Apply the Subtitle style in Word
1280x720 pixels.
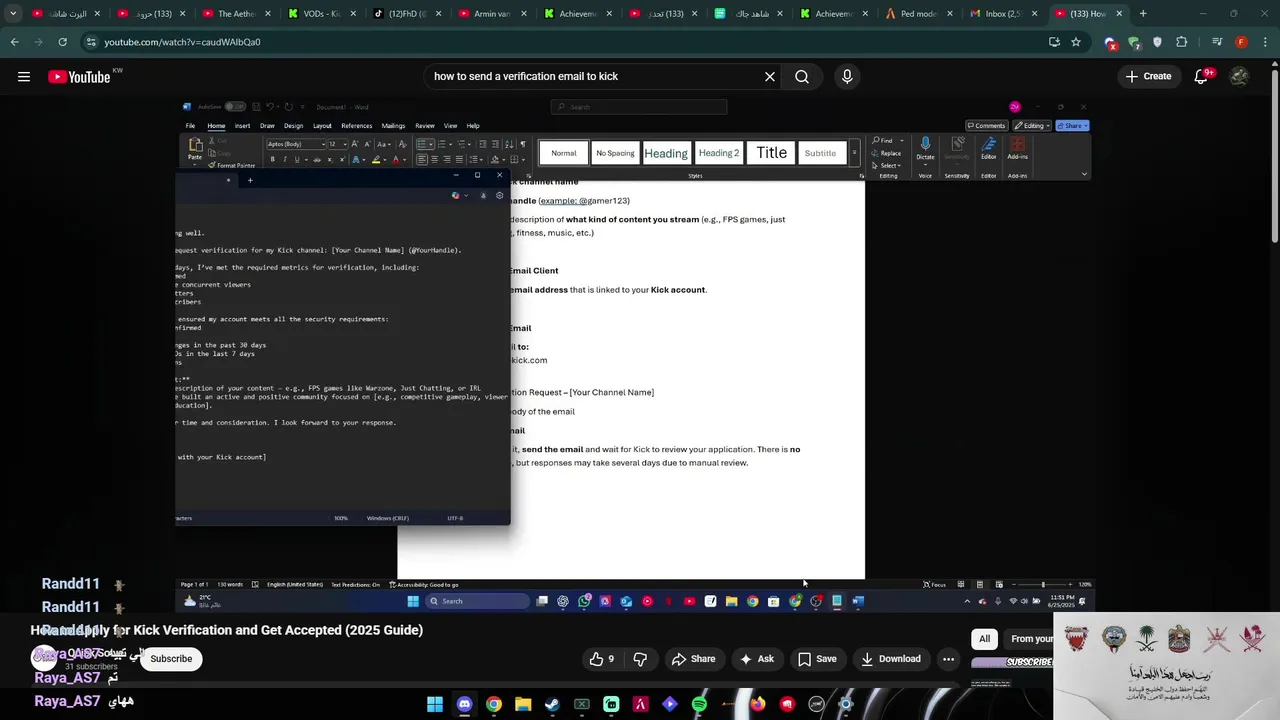click(x=820, y=153)
